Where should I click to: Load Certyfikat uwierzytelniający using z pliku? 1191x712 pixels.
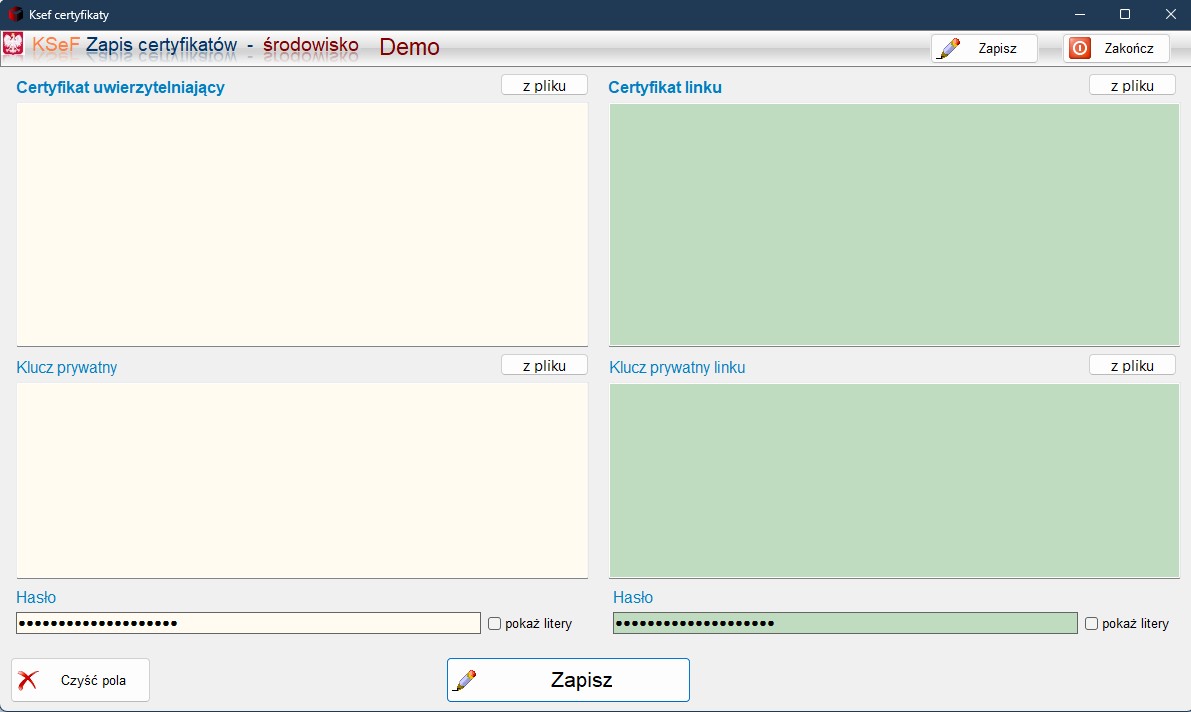click(x=544, y=86)
